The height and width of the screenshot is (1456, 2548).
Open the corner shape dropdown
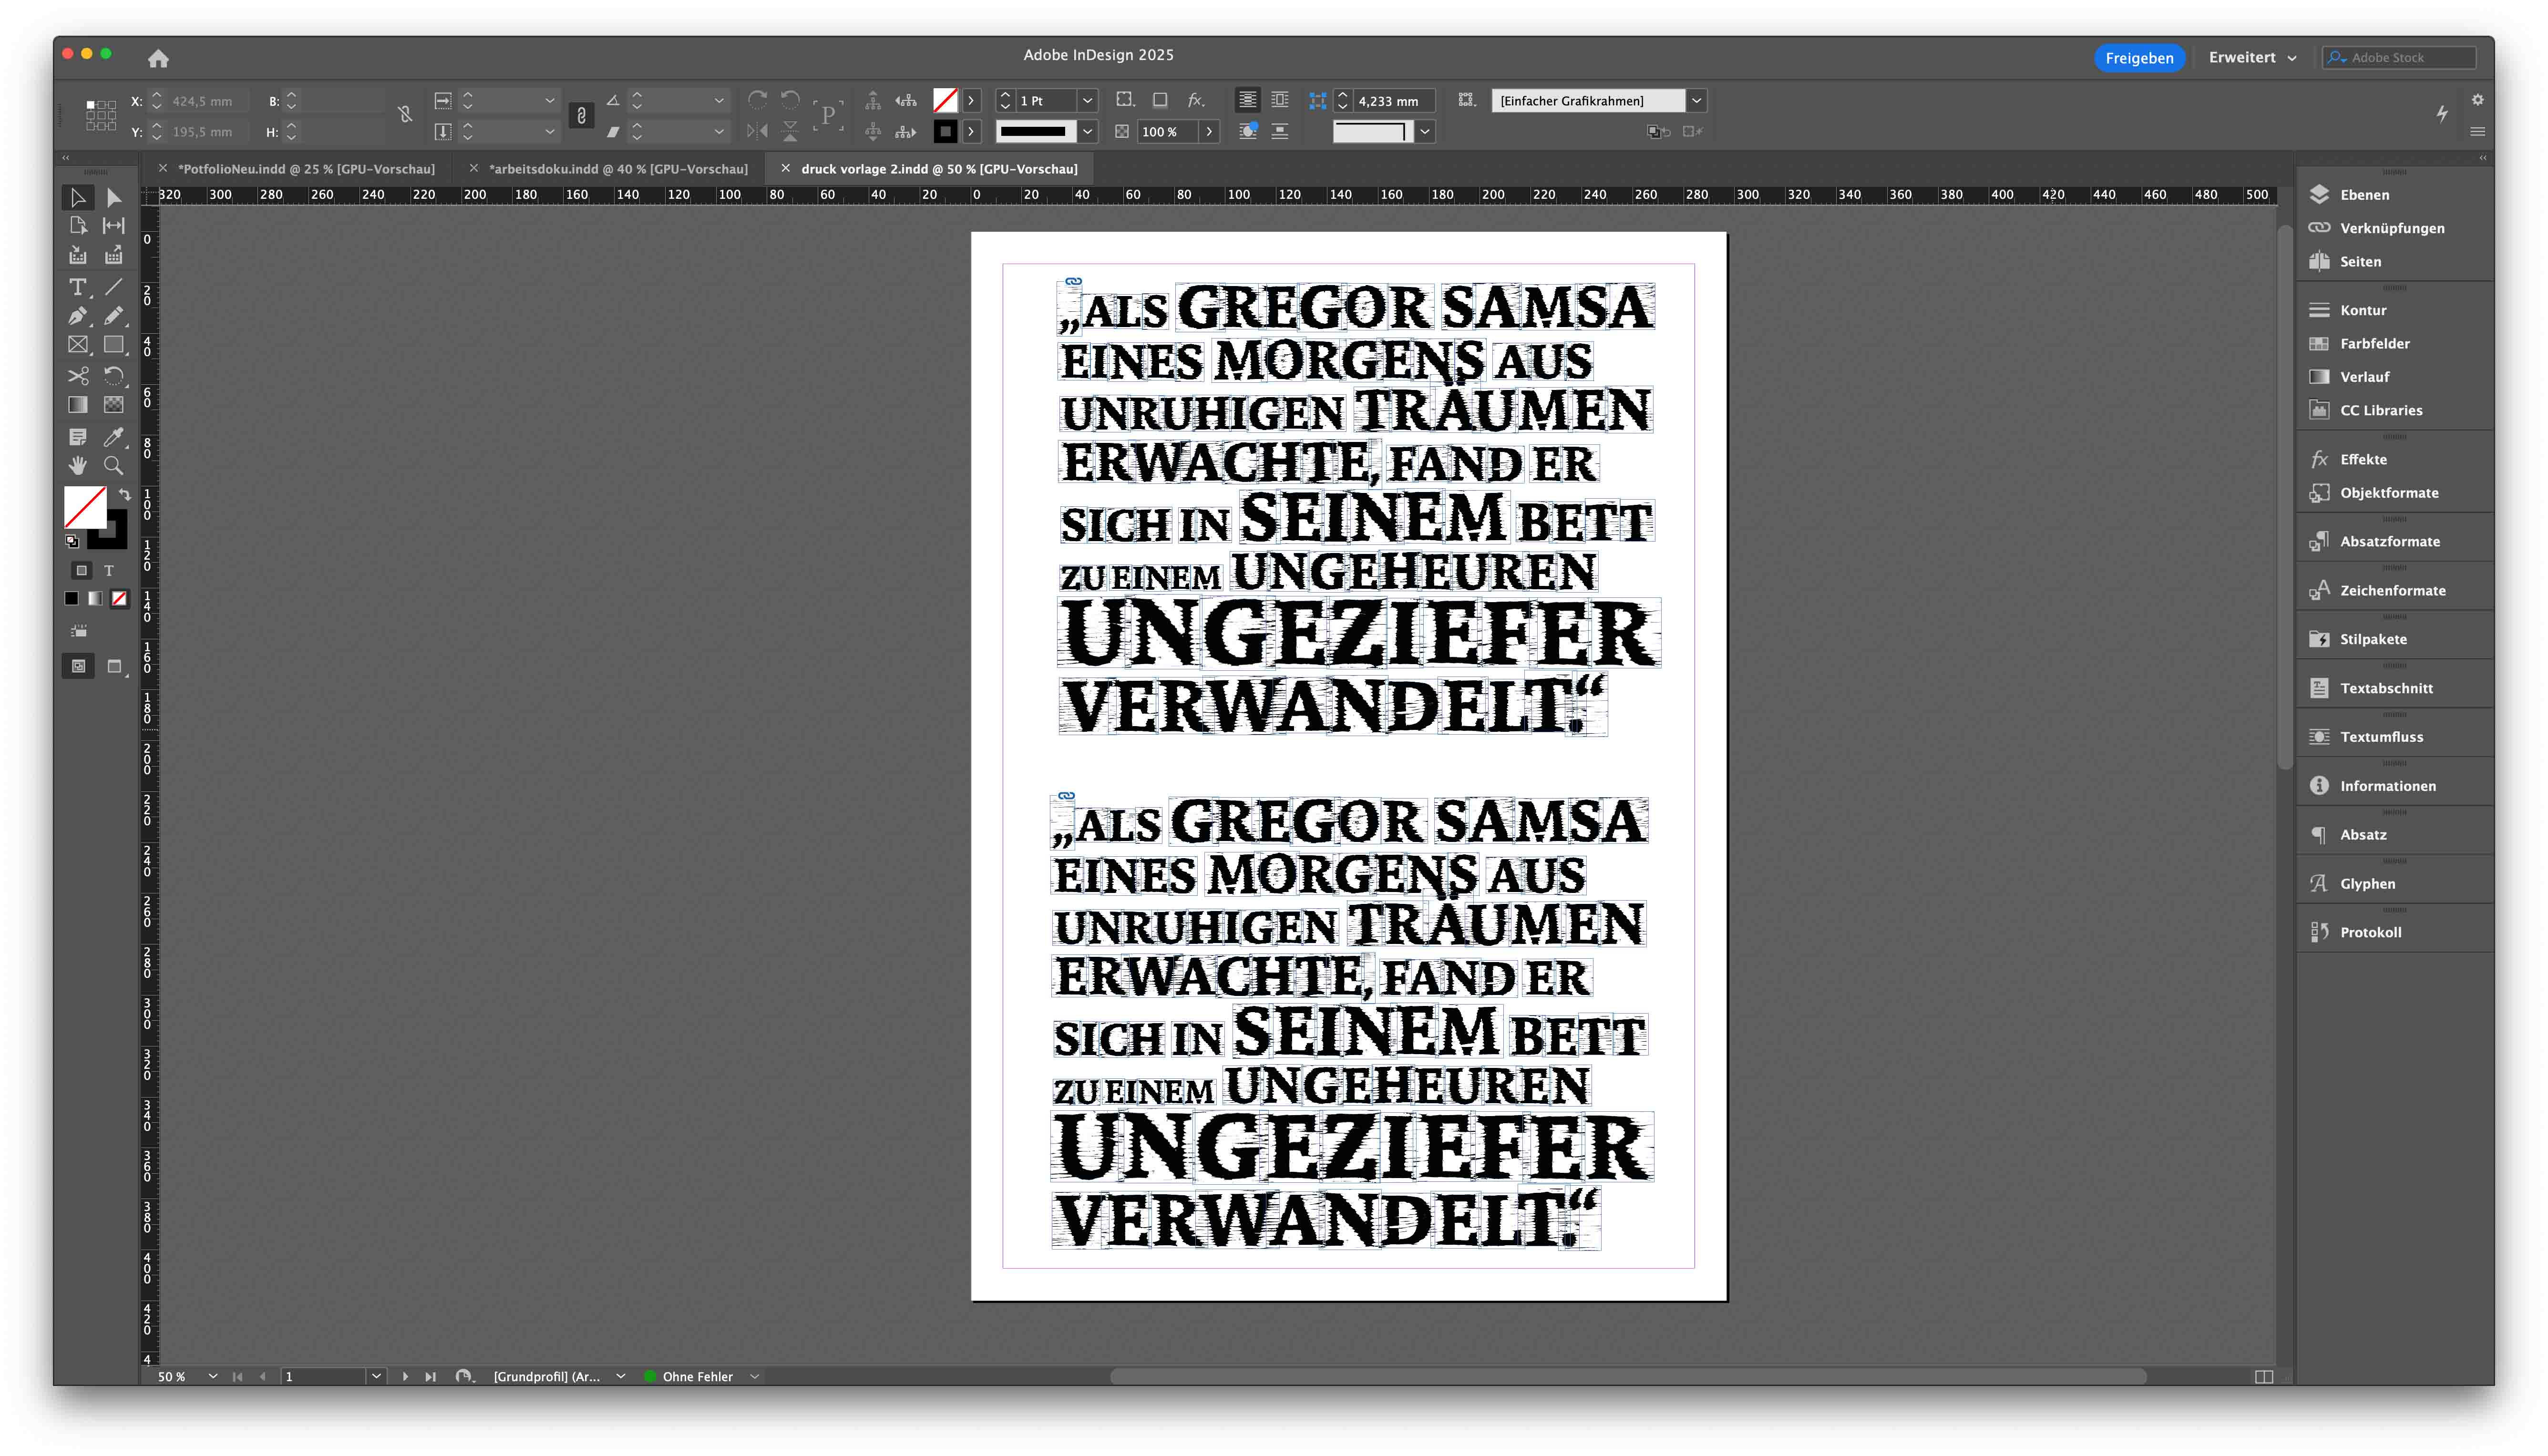[x=1425, y=131]
